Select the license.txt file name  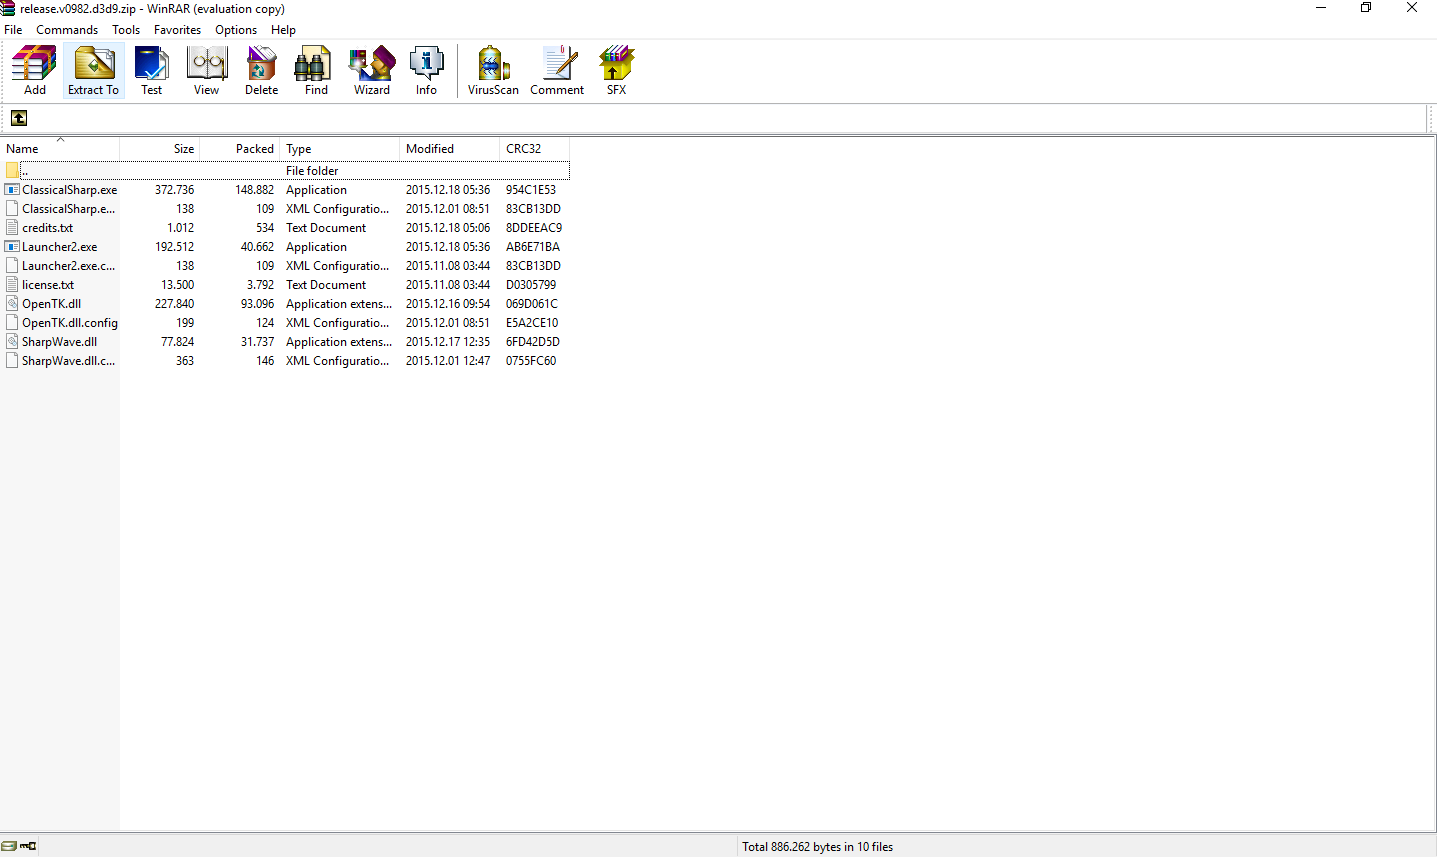click(x=48, y=285)
